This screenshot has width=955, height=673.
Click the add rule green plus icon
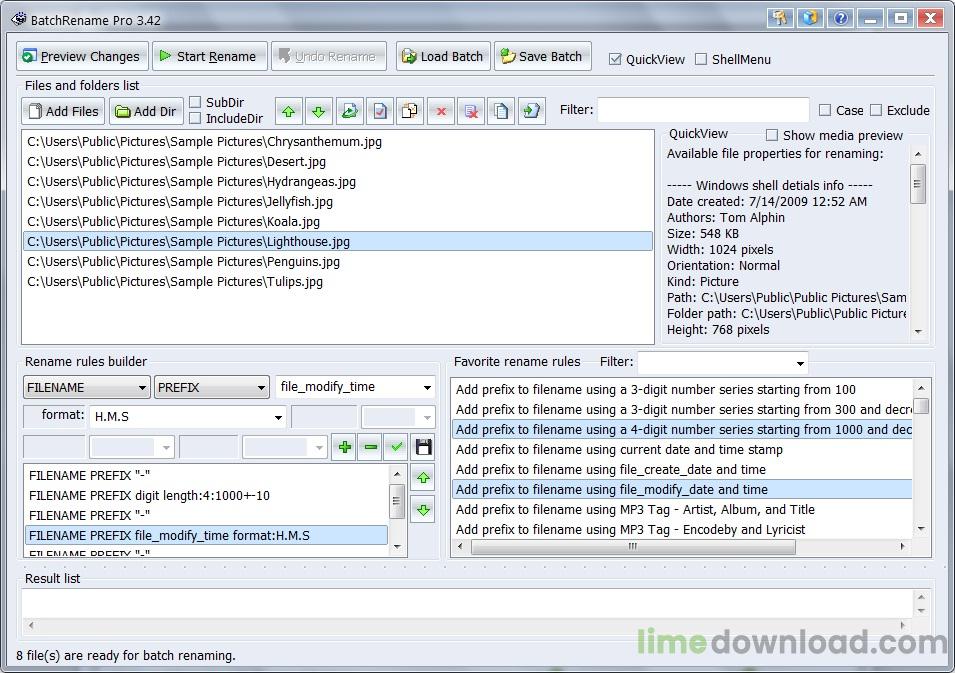(x=344, y=447)
